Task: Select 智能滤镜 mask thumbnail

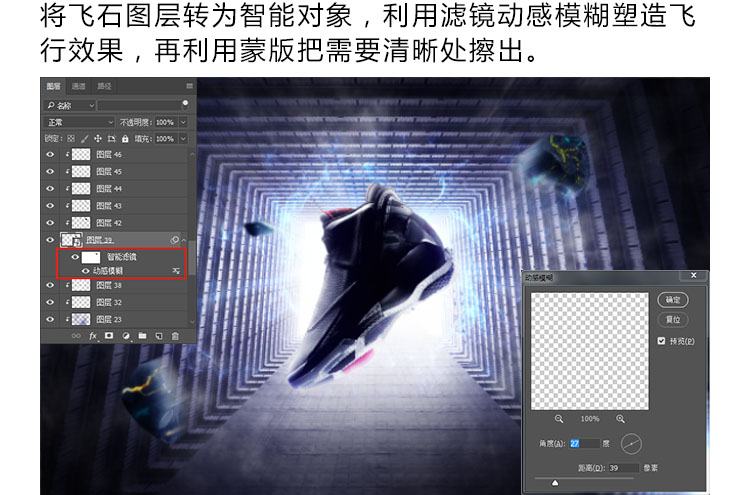Action: click(91, 257)
